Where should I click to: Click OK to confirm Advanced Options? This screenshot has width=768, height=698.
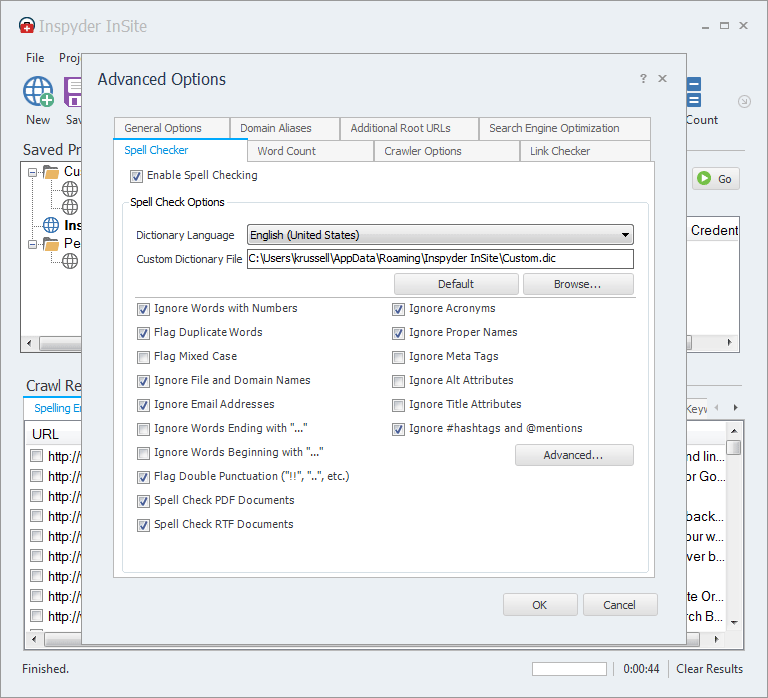pos(540,605)
